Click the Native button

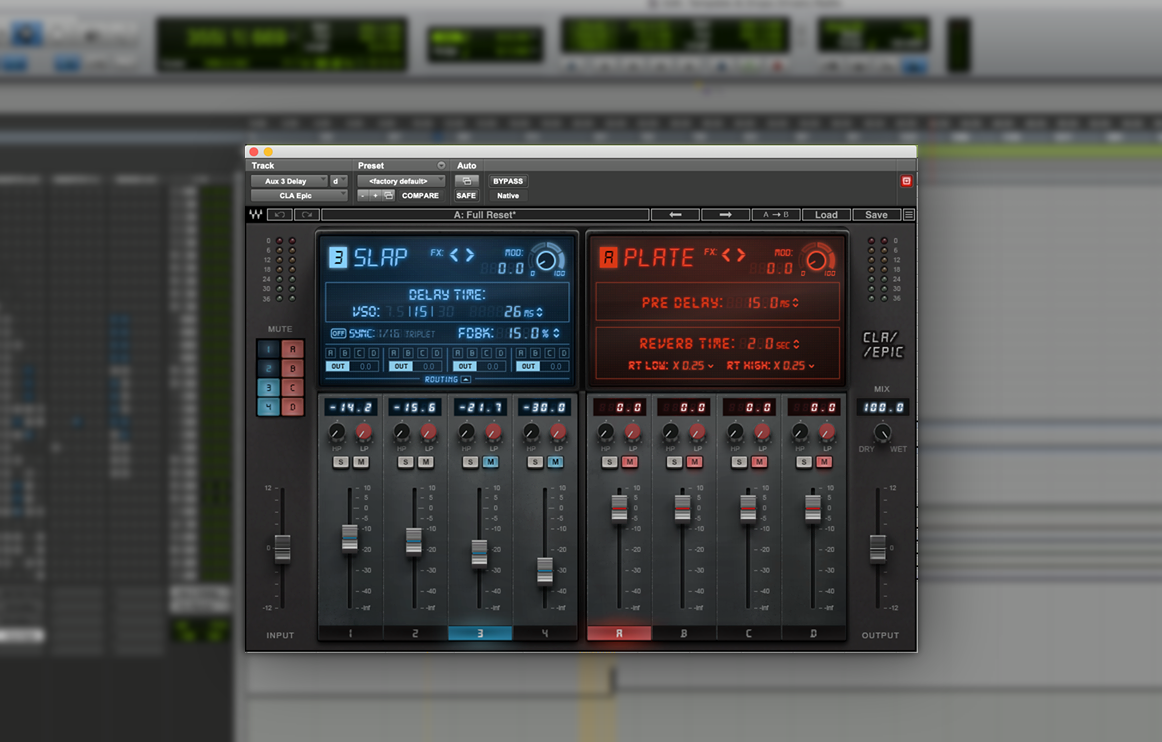coord(508,196)
